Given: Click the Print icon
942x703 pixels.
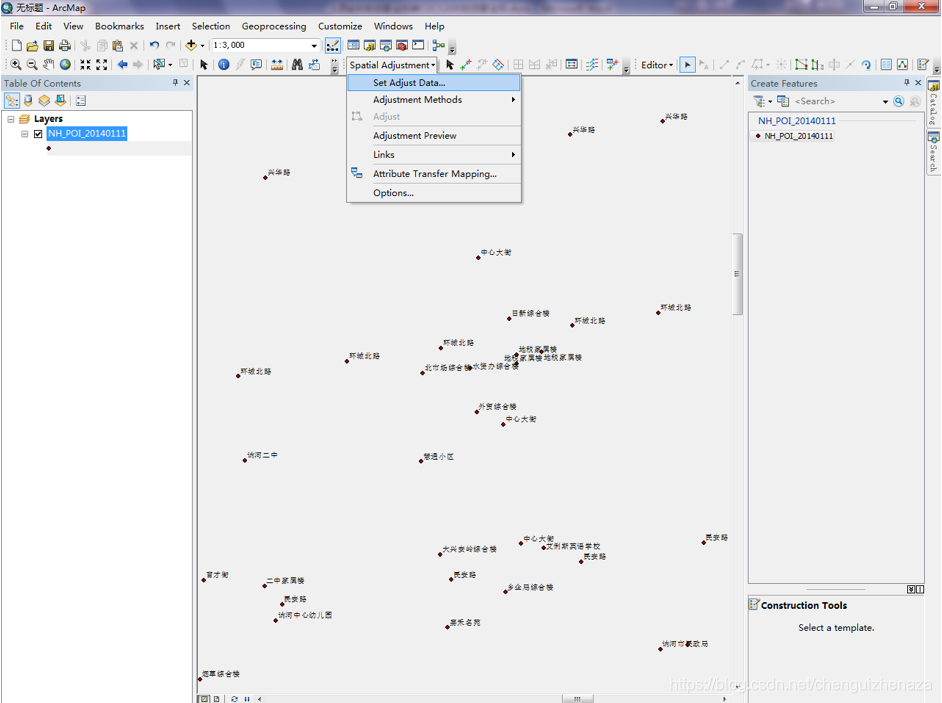Looking at the screenshot, I should [65, 45].
